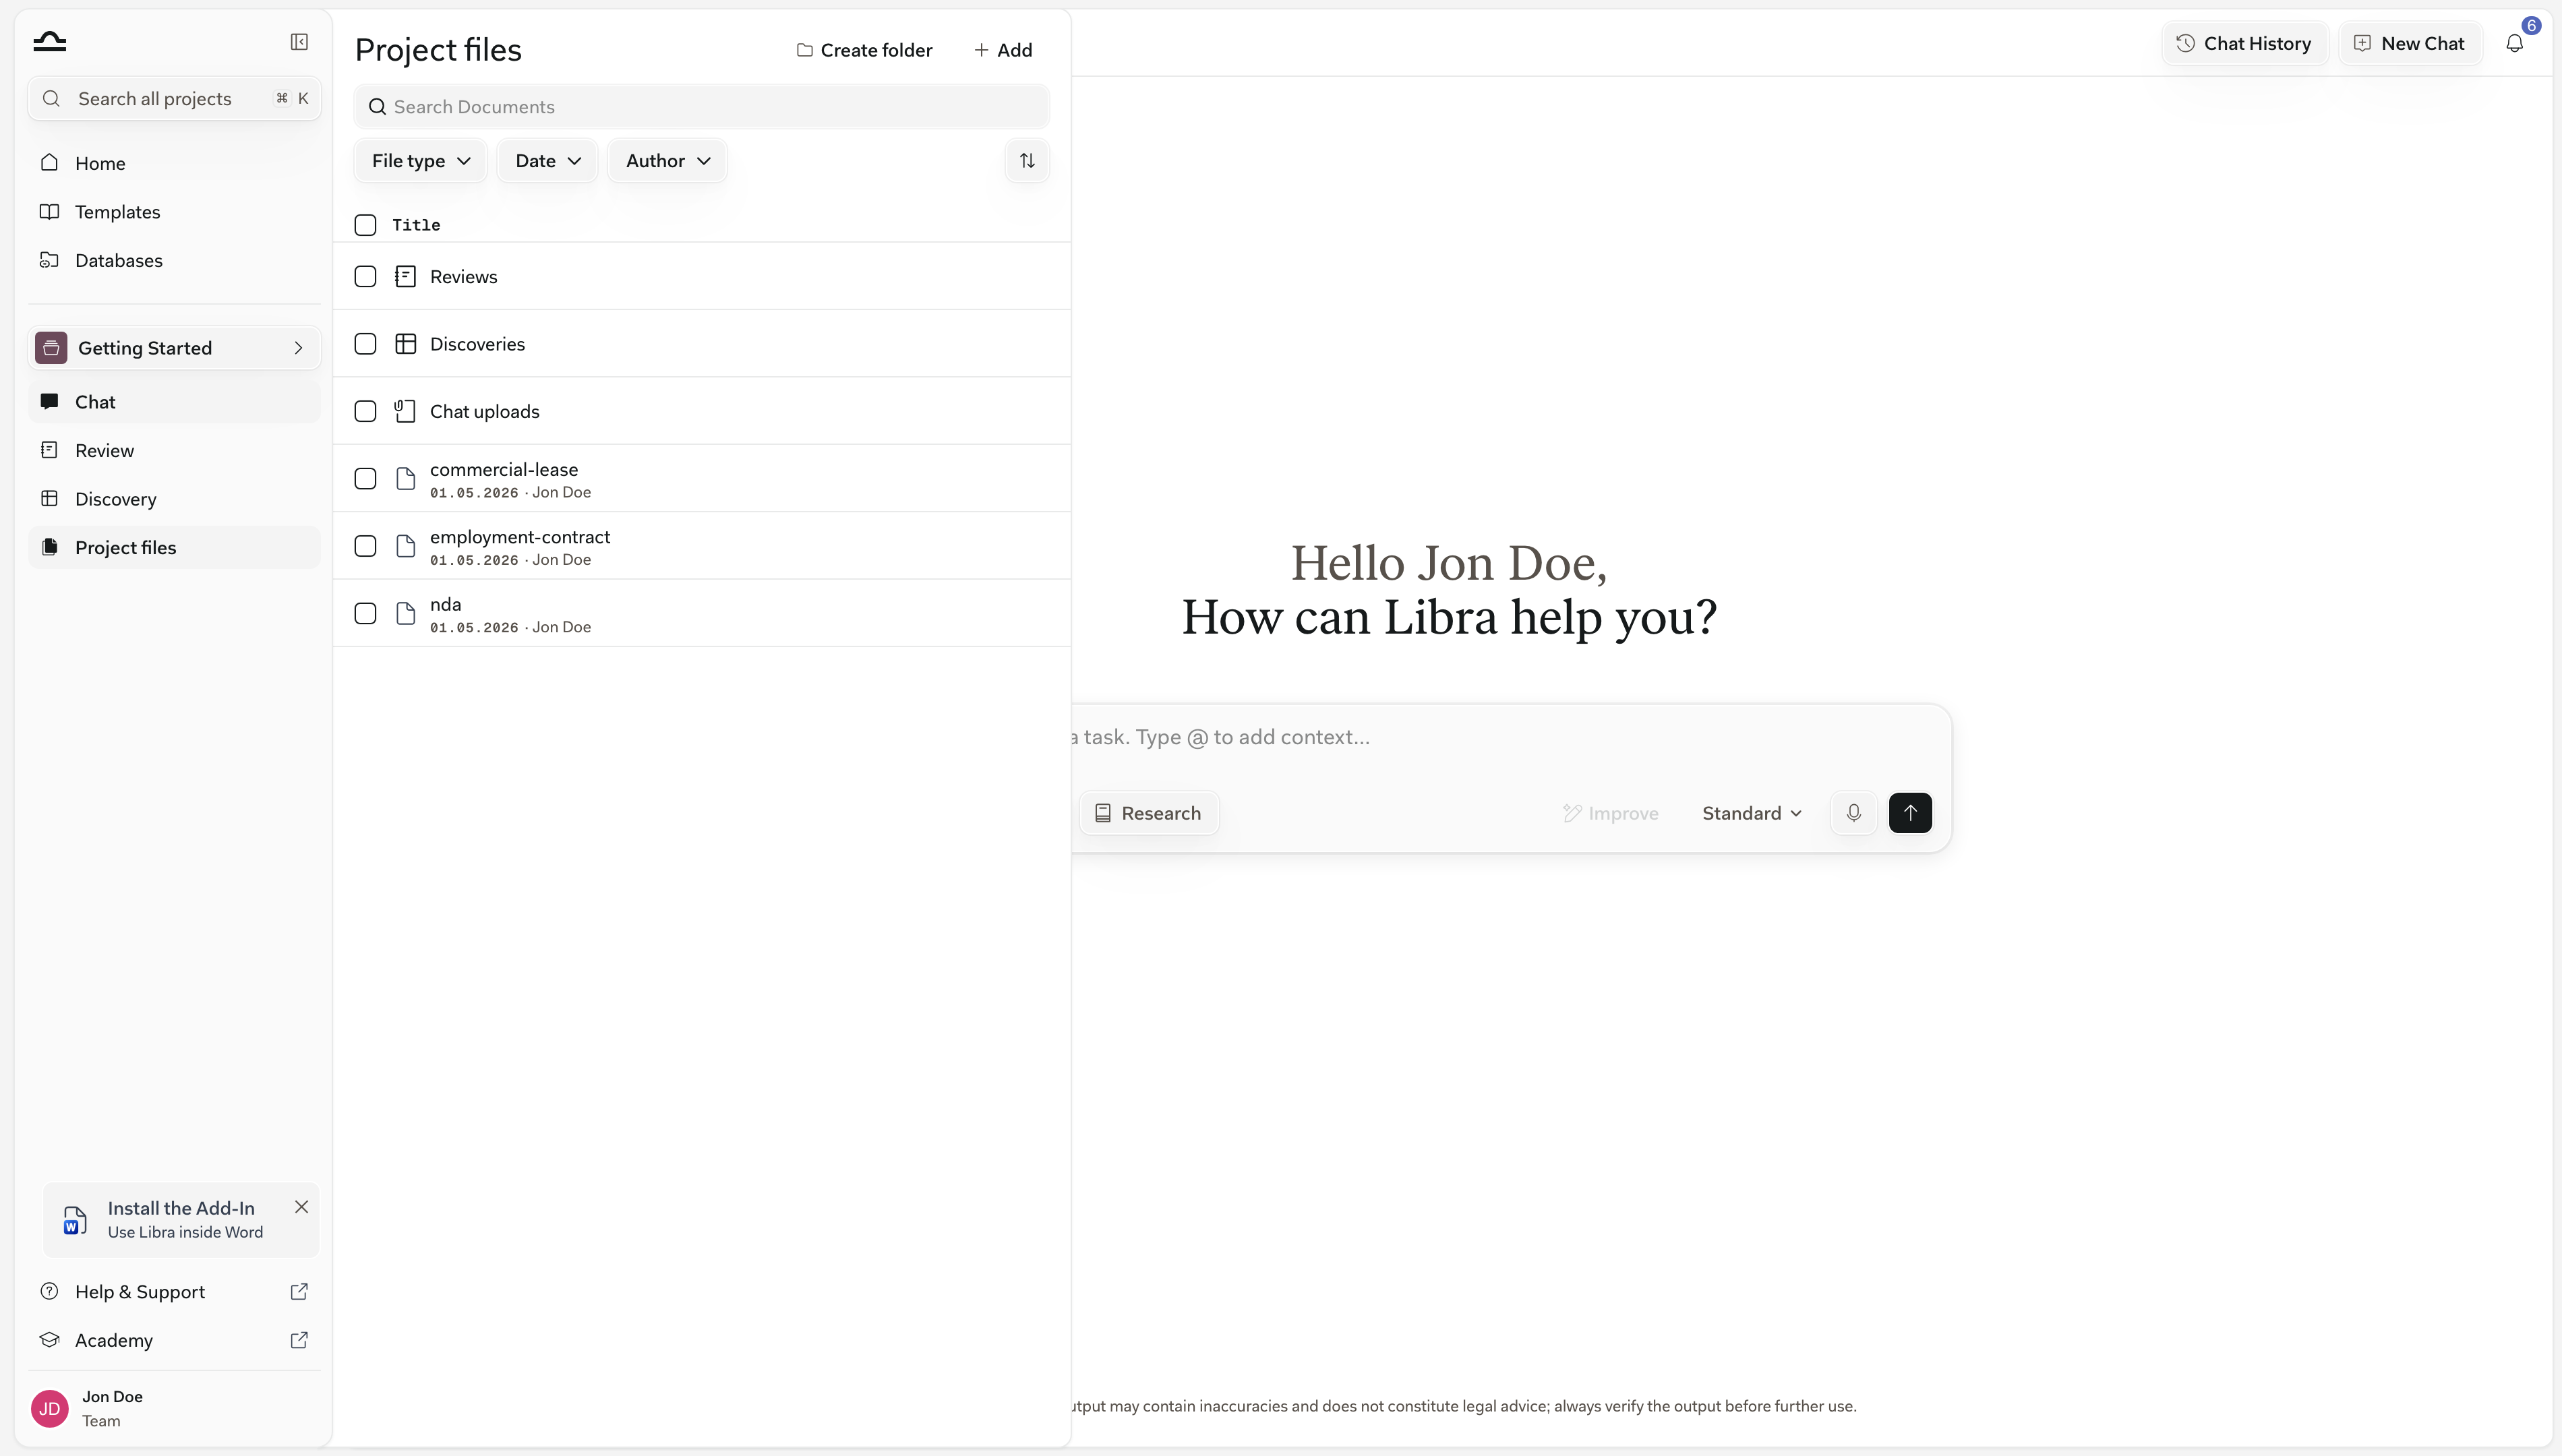Click the Libra logo icon
The width and height of the screenshot is (2562, 1456).
[49, 41]
